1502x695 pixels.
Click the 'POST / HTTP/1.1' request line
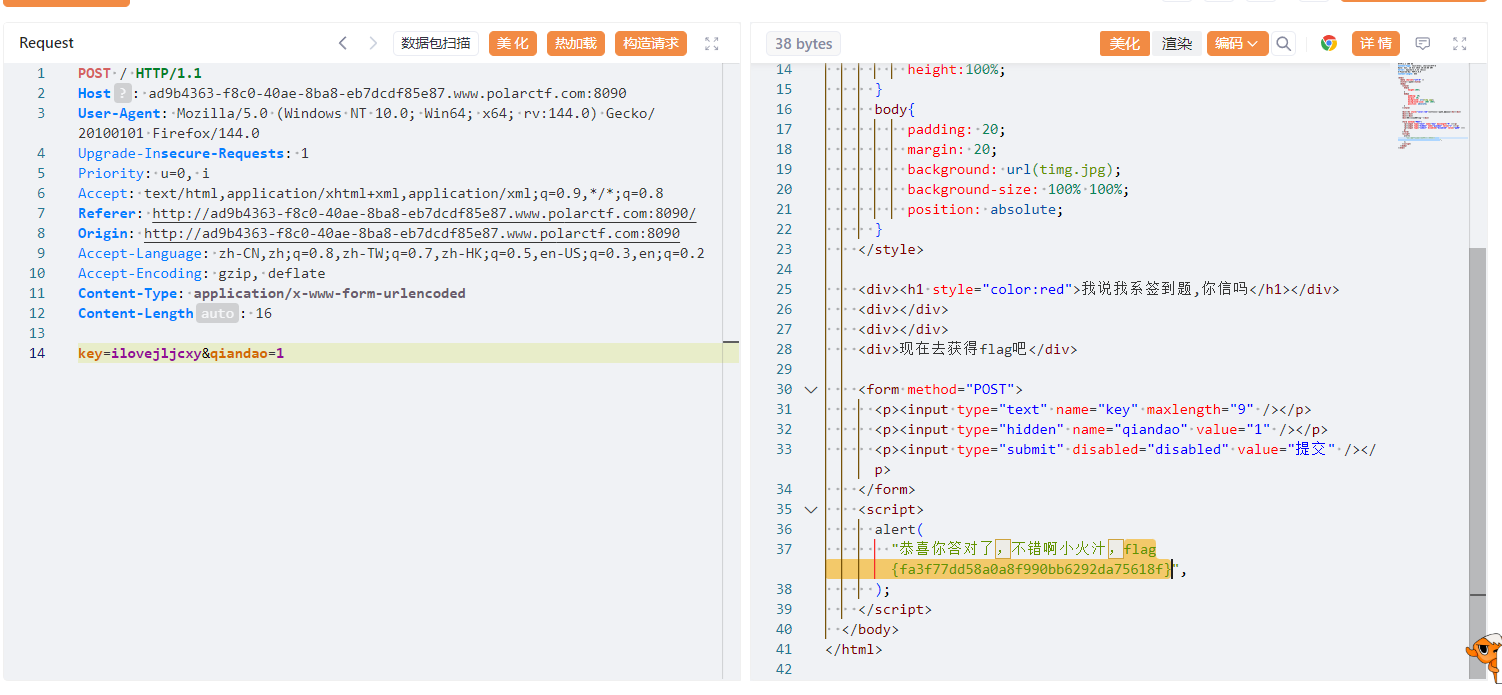tap(140, 73)
